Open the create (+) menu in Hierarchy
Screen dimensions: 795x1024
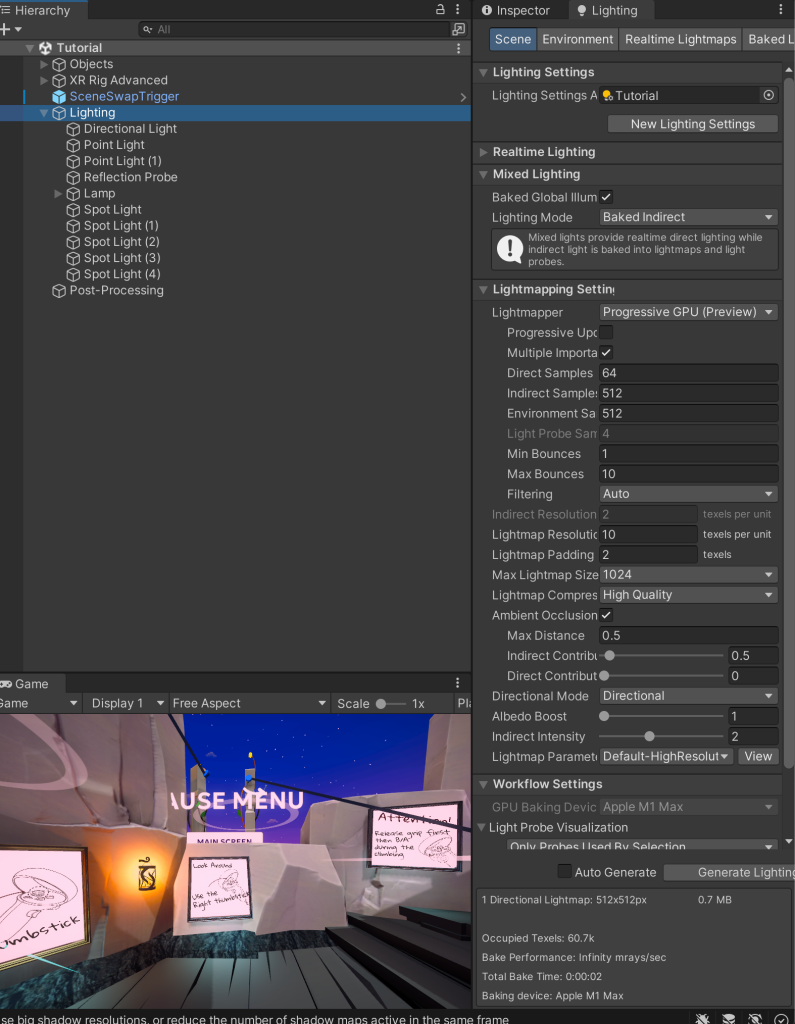point(6,29)
